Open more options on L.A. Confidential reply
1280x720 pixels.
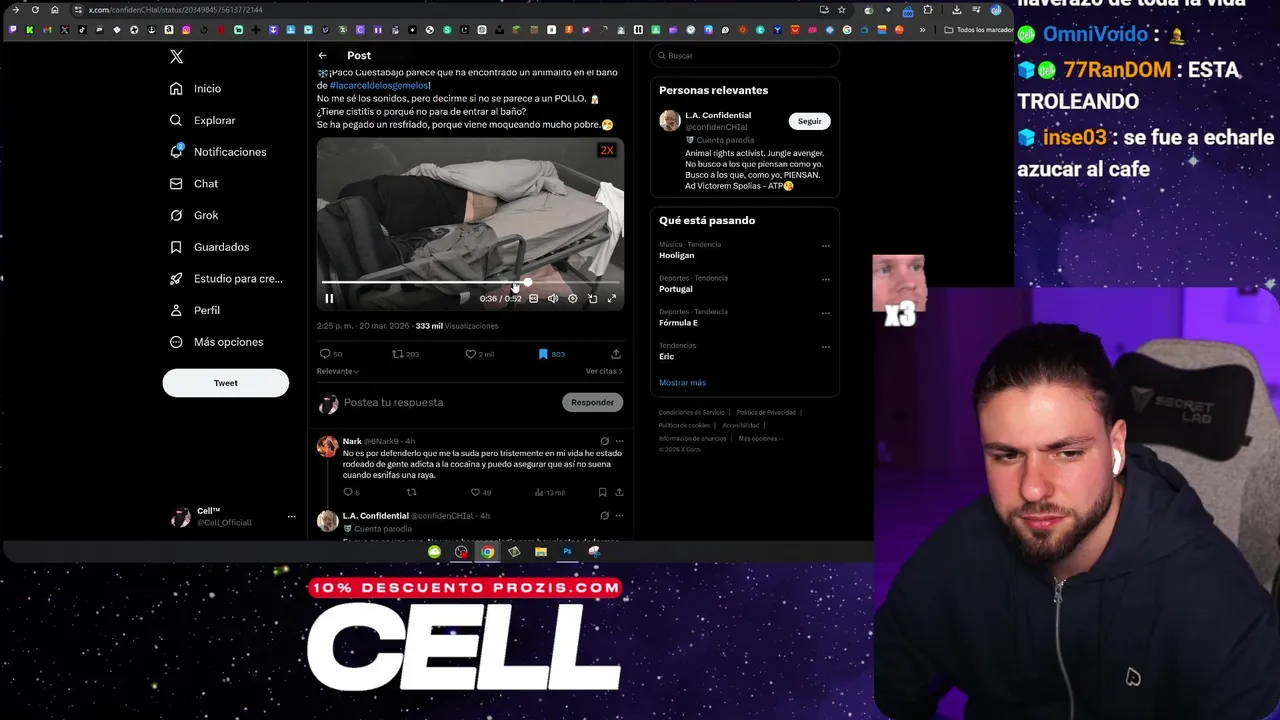coord(619,516)
